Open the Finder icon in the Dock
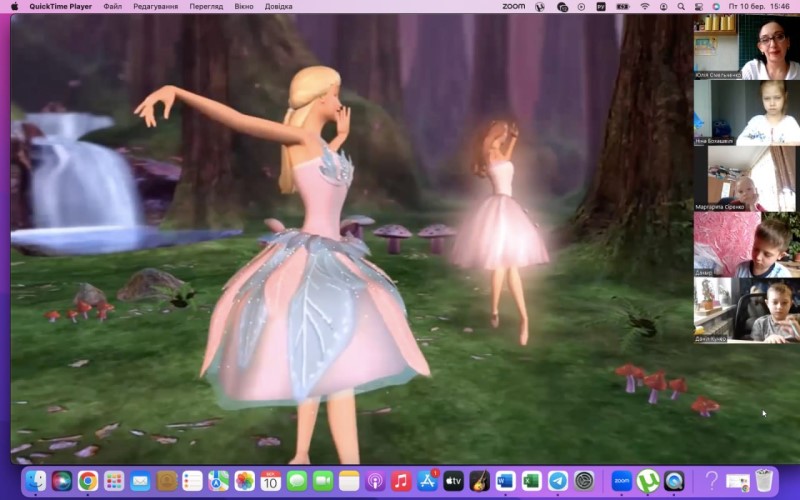800x500 pixels. (x=36, y=481)
